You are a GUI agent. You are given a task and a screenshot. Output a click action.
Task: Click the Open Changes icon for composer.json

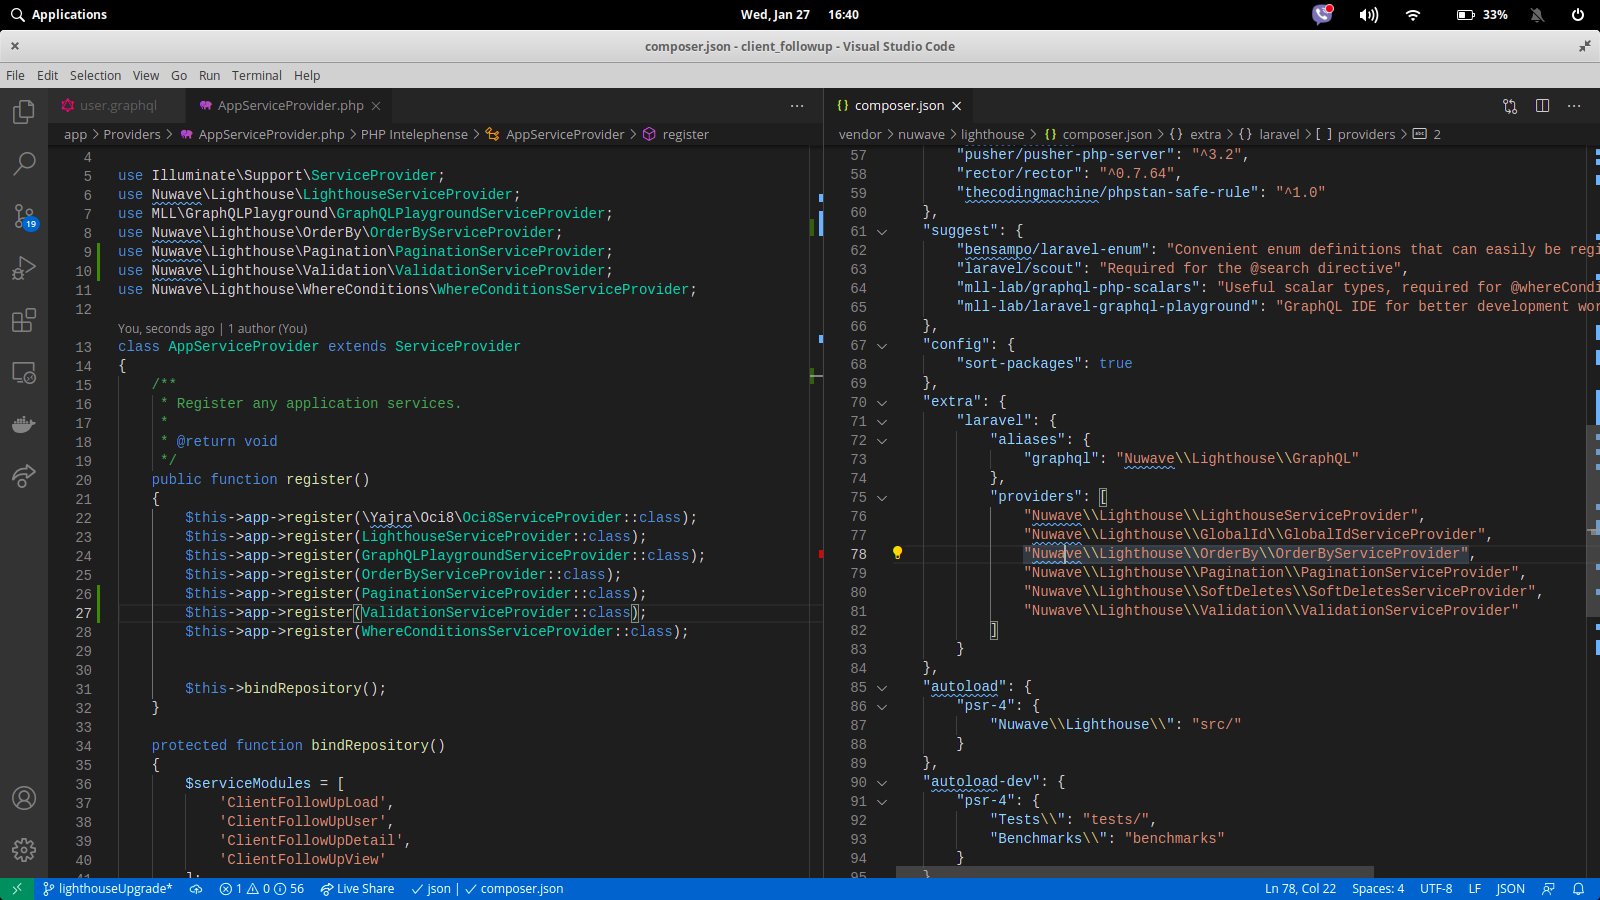click(x=1510, y=106)
